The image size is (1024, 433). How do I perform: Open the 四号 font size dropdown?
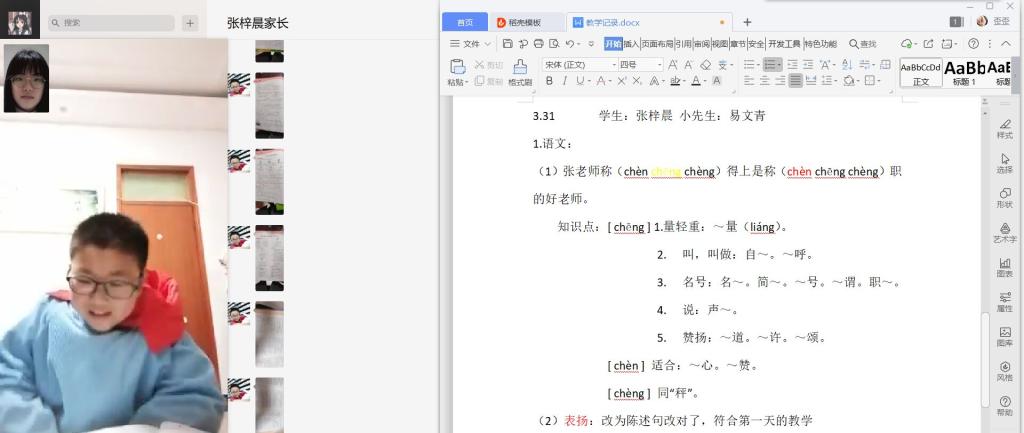(x=640, y=65)
